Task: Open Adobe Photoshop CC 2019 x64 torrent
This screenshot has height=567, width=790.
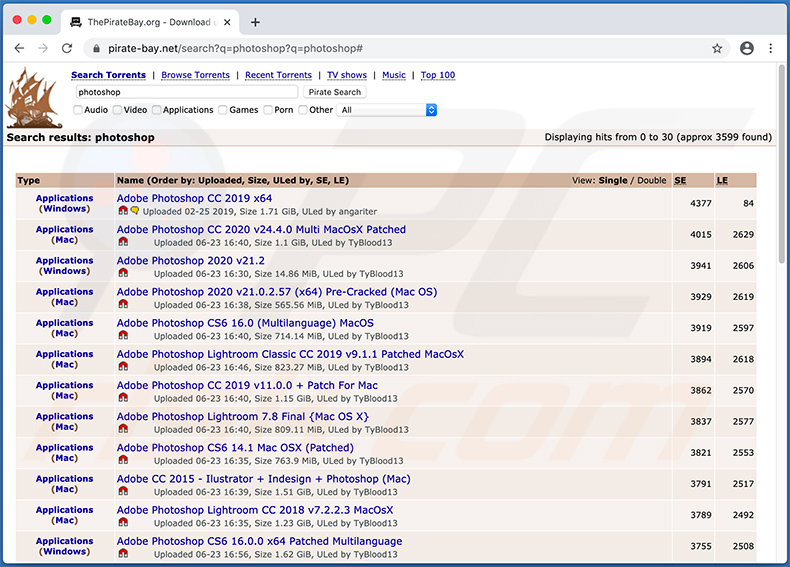Action: (194, 199)
